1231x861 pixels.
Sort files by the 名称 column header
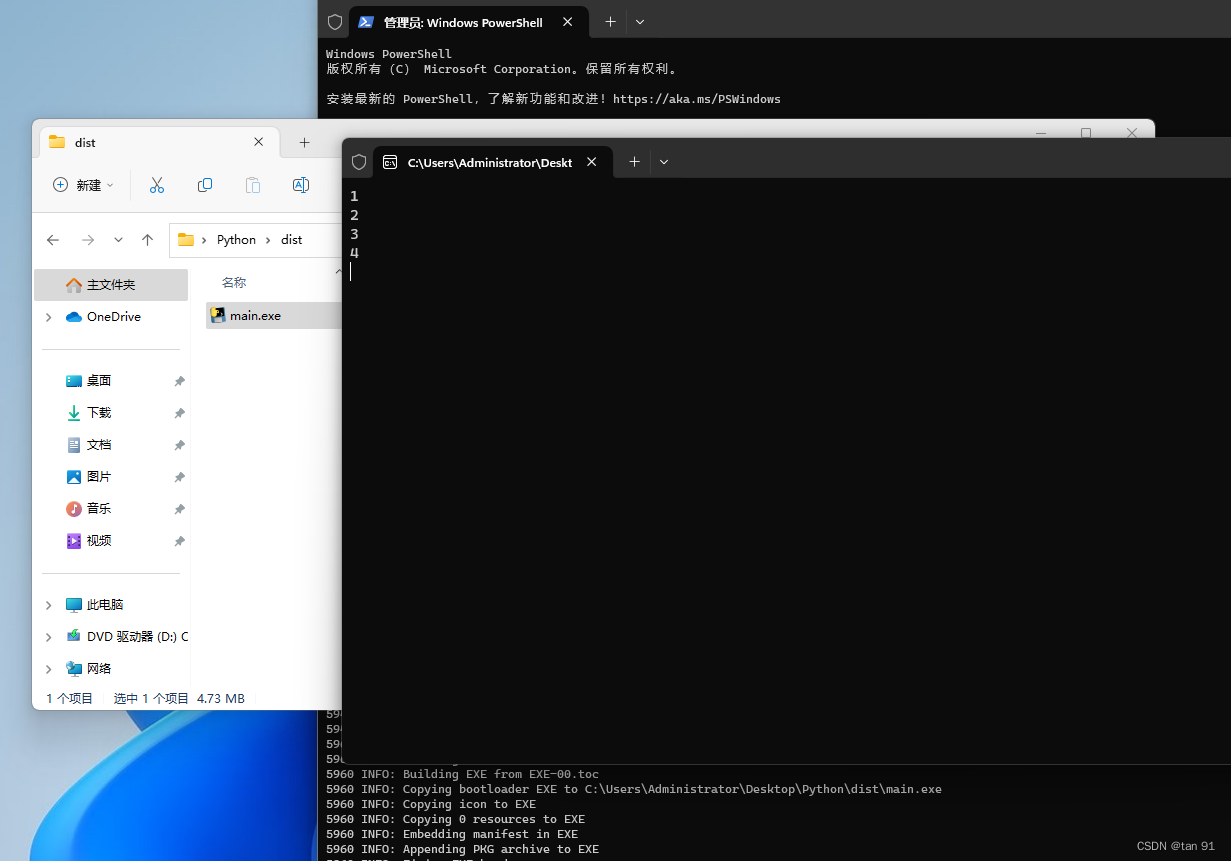point(234,283)
